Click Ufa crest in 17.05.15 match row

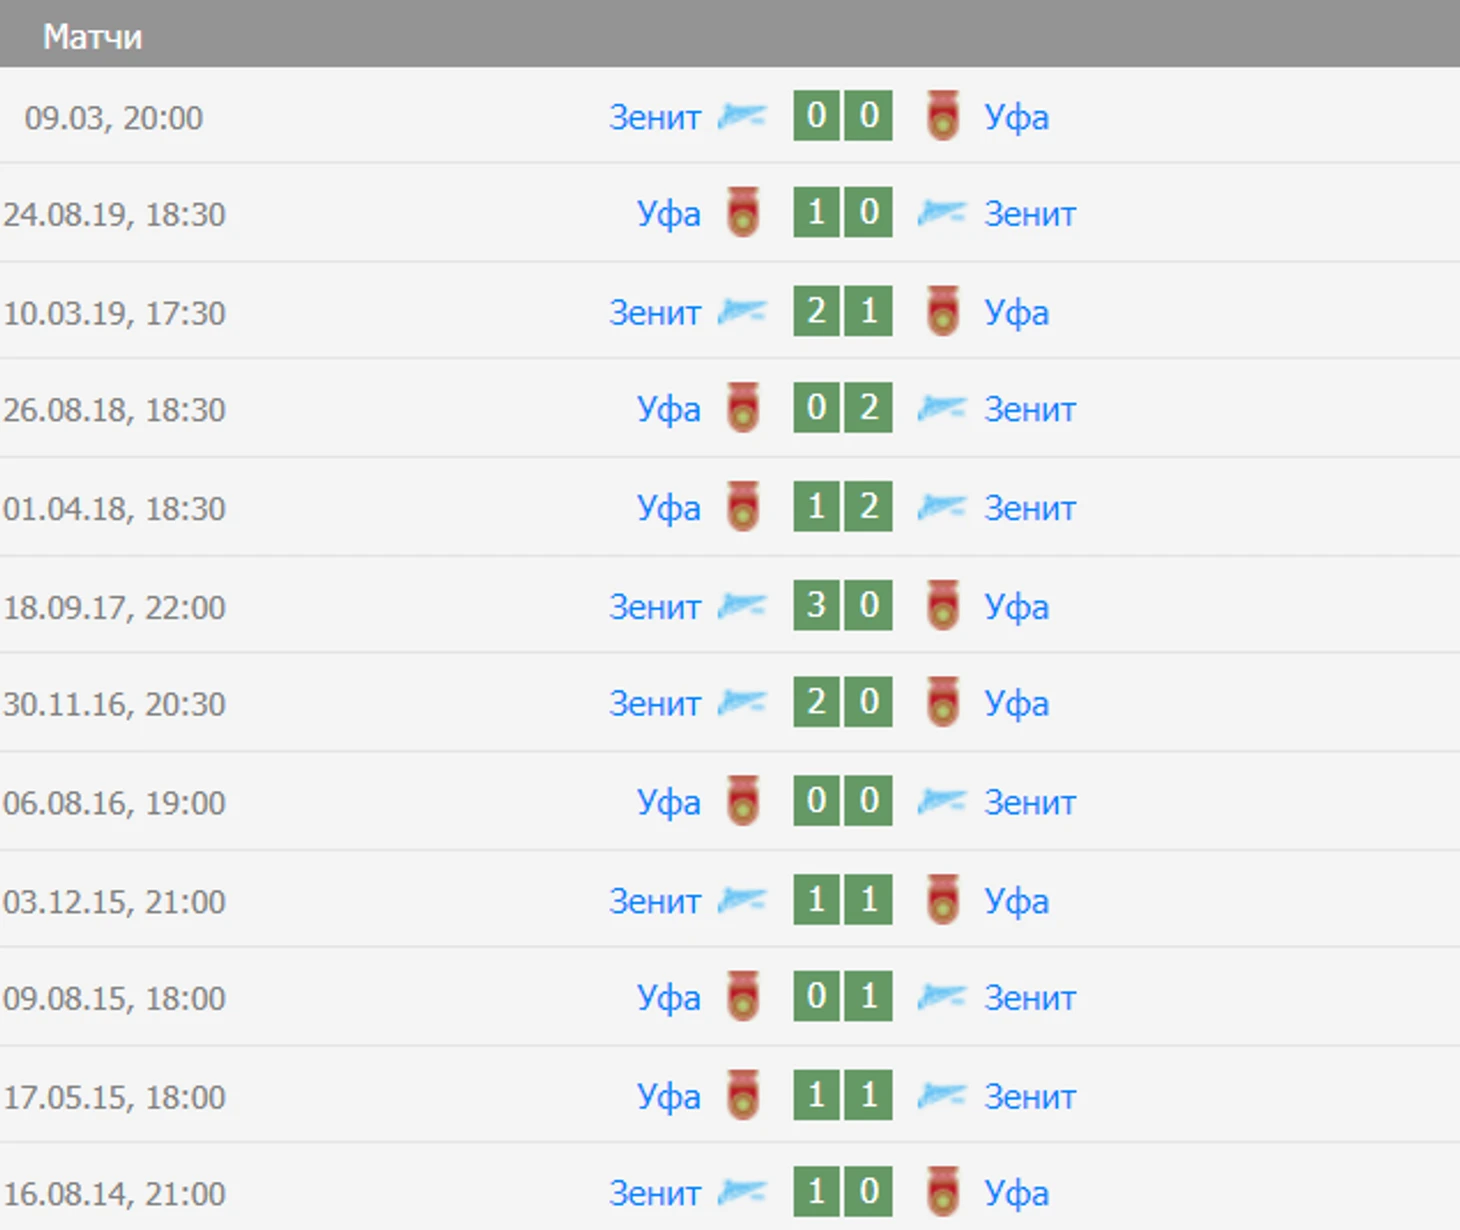[x=742, y=1095]
